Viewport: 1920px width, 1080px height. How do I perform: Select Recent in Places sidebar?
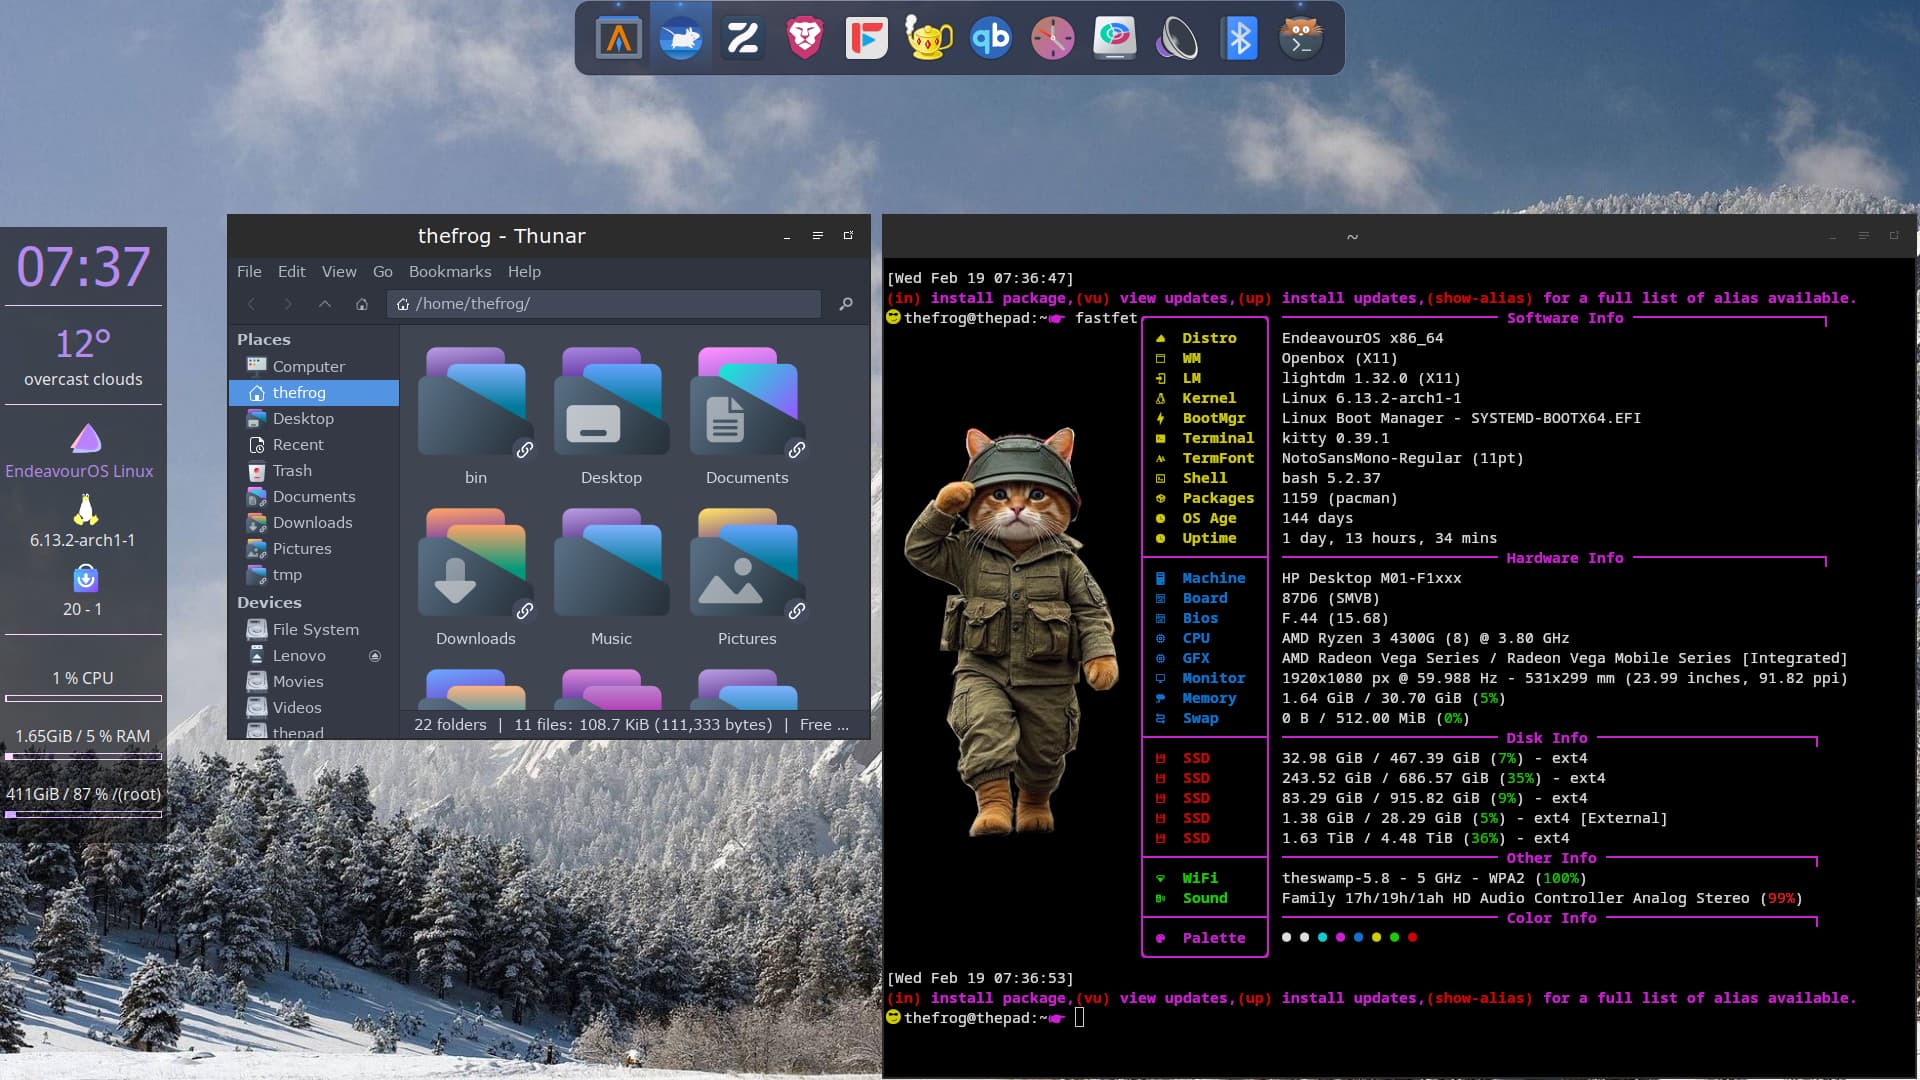point(314,445)
